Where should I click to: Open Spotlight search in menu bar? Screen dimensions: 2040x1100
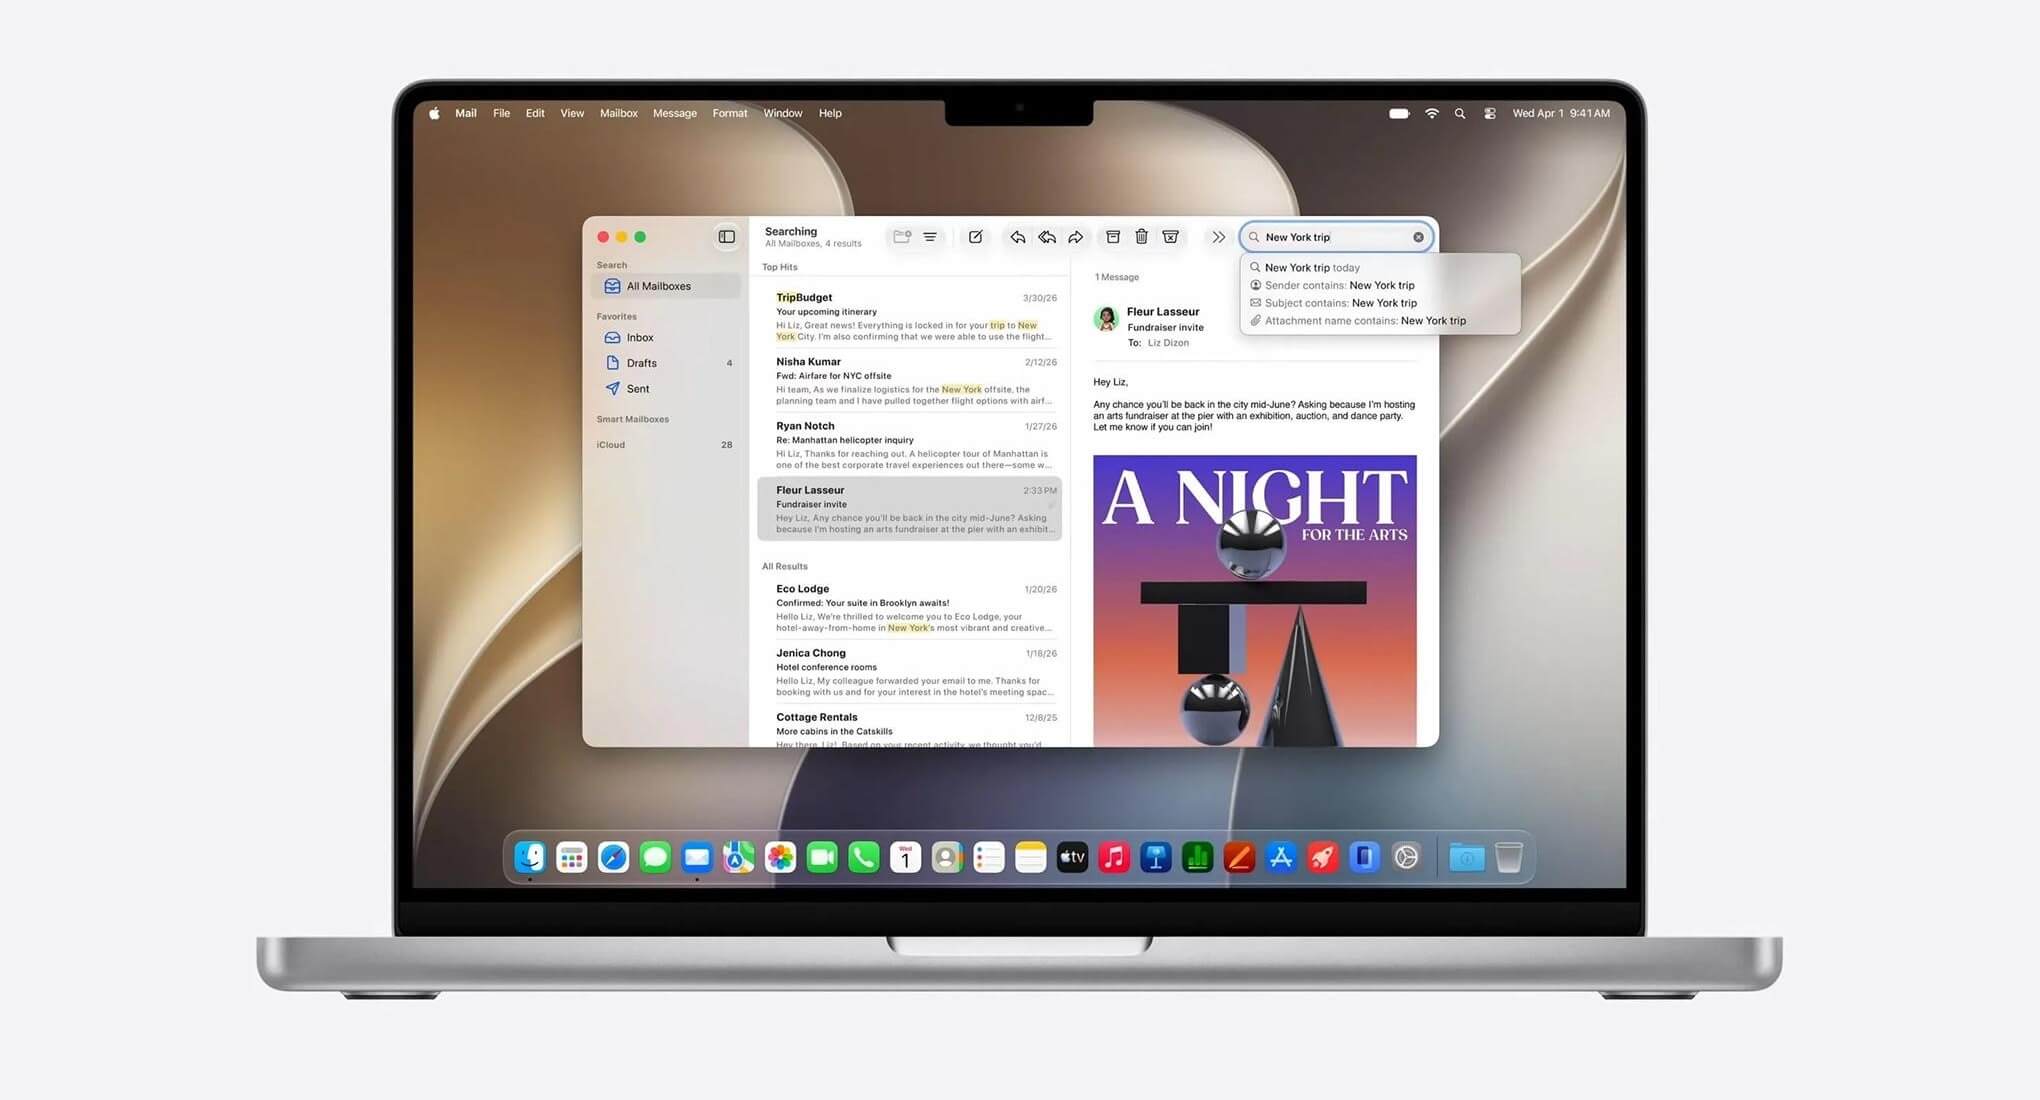(1460, 113)
